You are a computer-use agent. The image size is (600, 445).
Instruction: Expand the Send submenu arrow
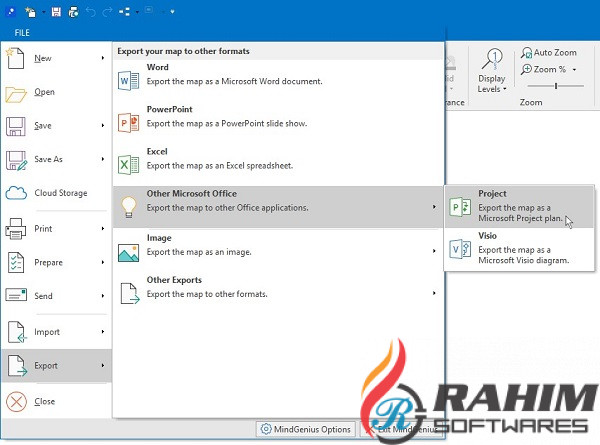click(103, 296)
